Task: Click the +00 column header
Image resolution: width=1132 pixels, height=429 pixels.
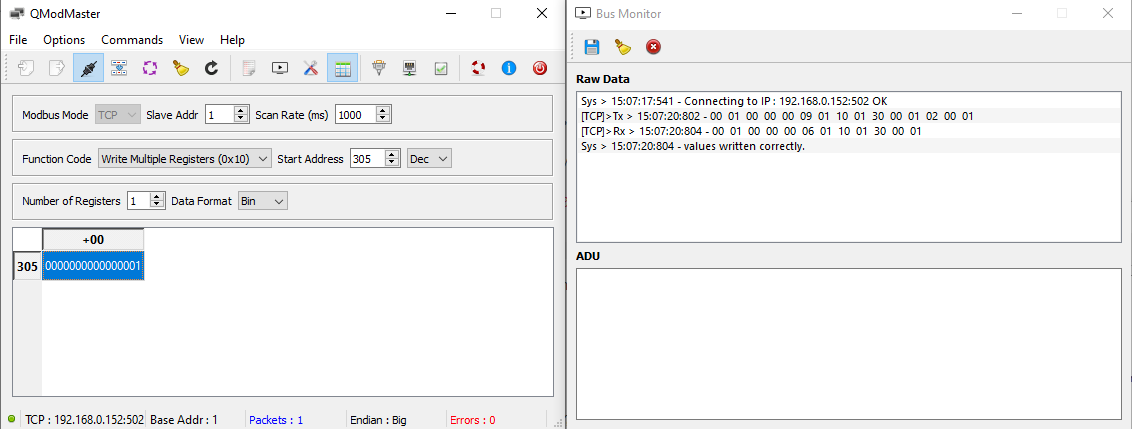Action: (x=93, y=240)
